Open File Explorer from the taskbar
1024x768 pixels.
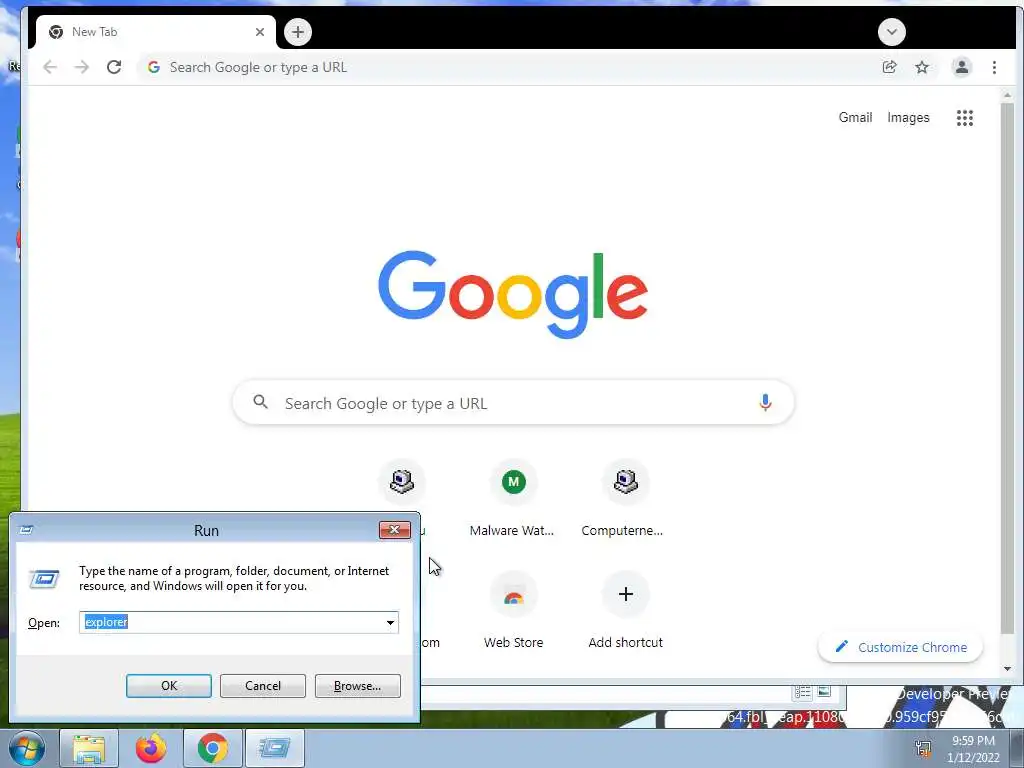89,748
